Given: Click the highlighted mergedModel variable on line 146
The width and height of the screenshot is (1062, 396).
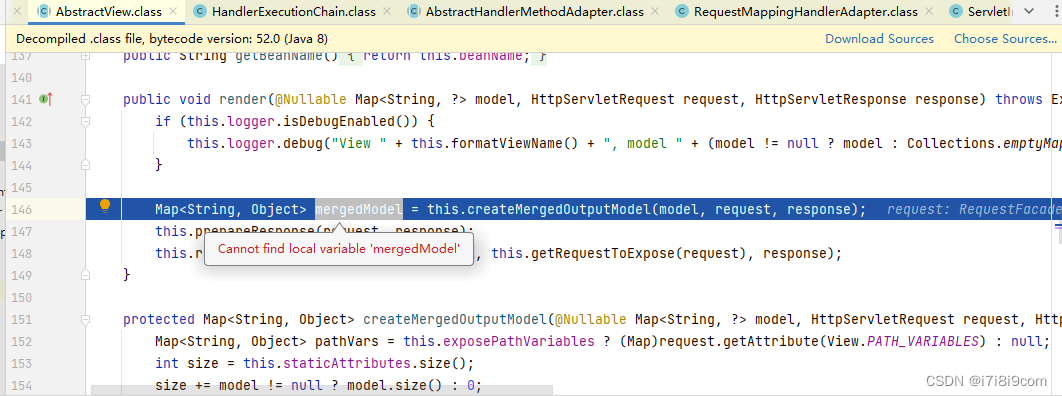Looking at the screenshot, I should tap(359, 209).
